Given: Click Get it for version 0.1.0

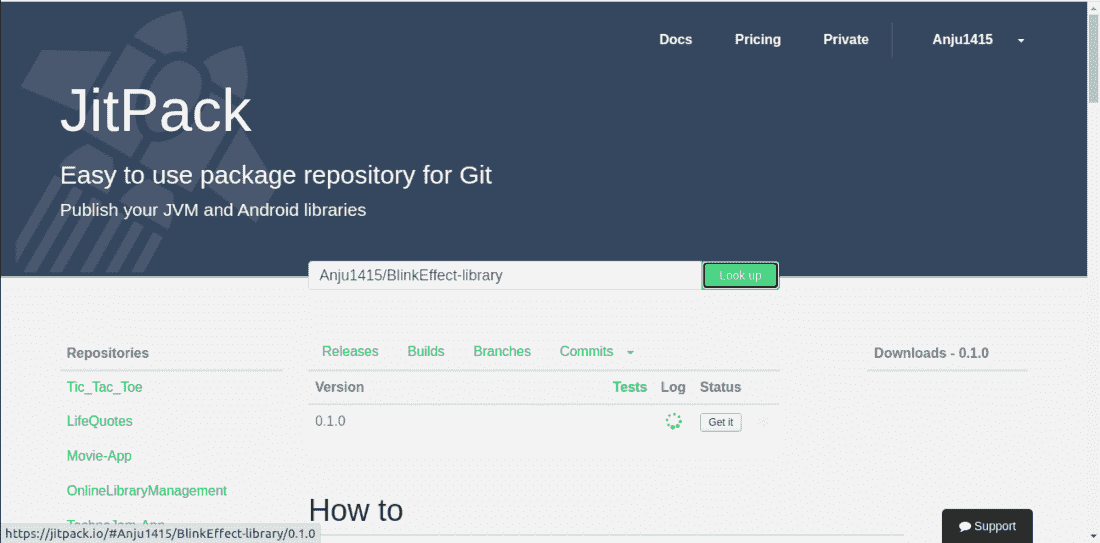Looking at the screenshot, I should (720, 422).
